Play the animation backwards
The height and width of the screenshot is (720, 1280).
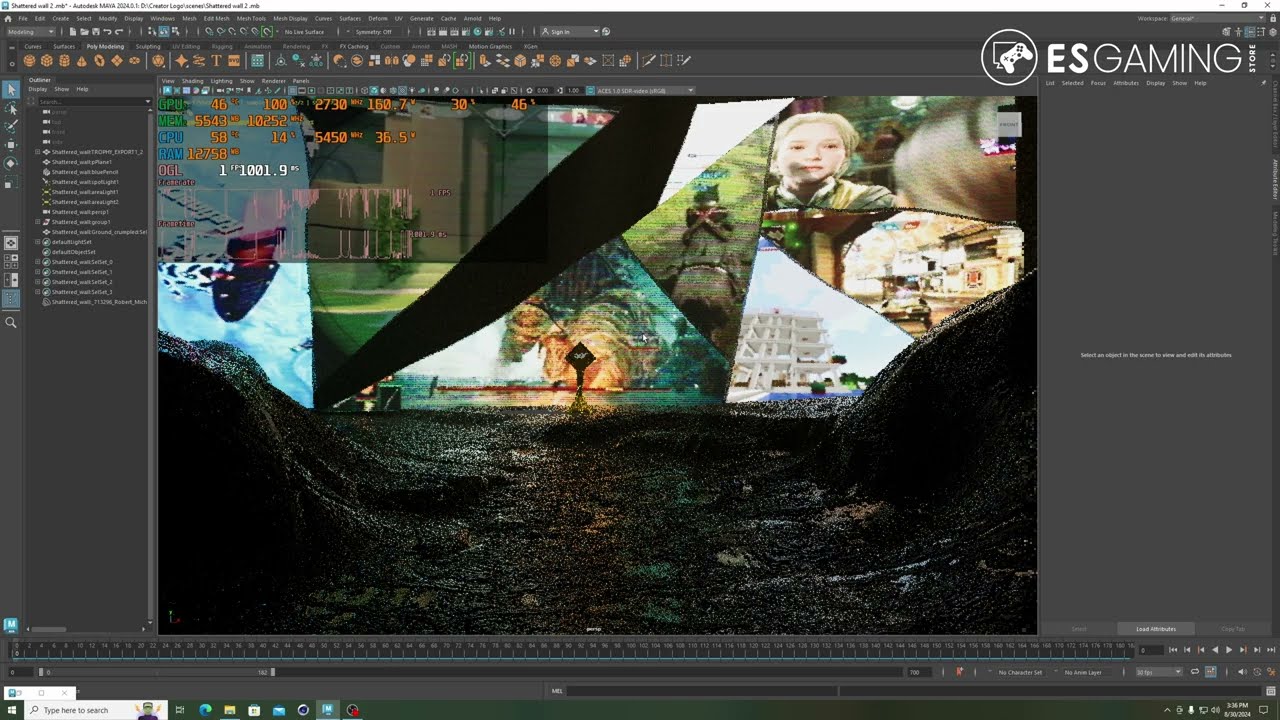coord(1215,650)
